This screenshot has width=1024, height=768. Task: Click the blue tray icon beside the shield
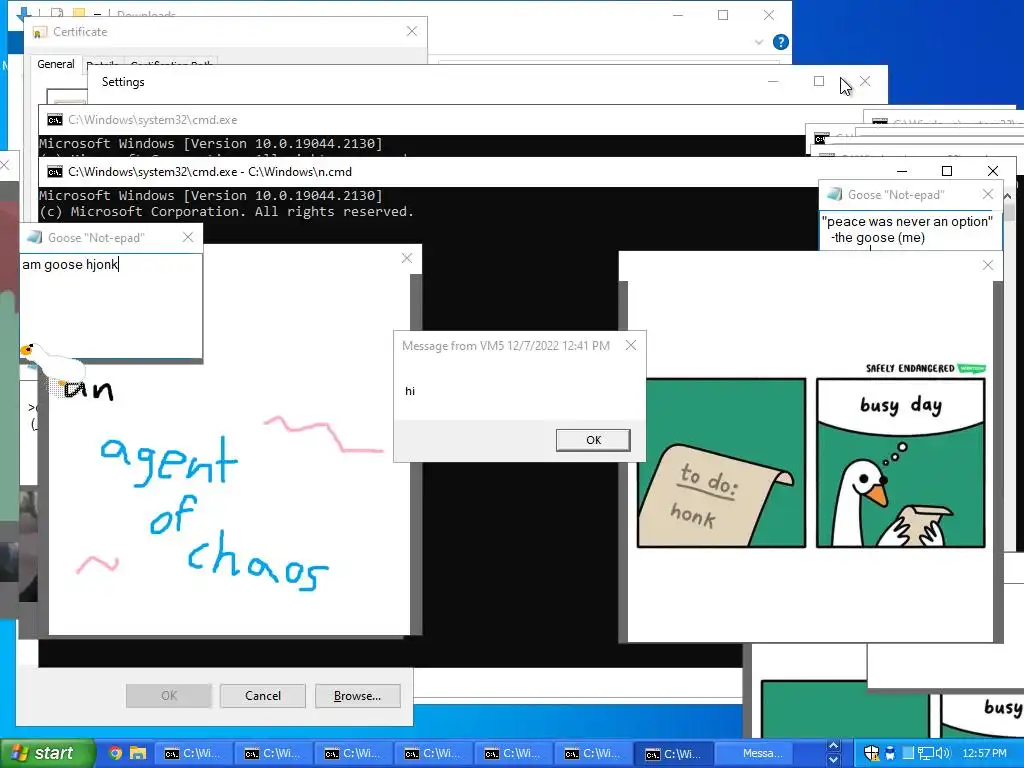click(x=889, y=753)
